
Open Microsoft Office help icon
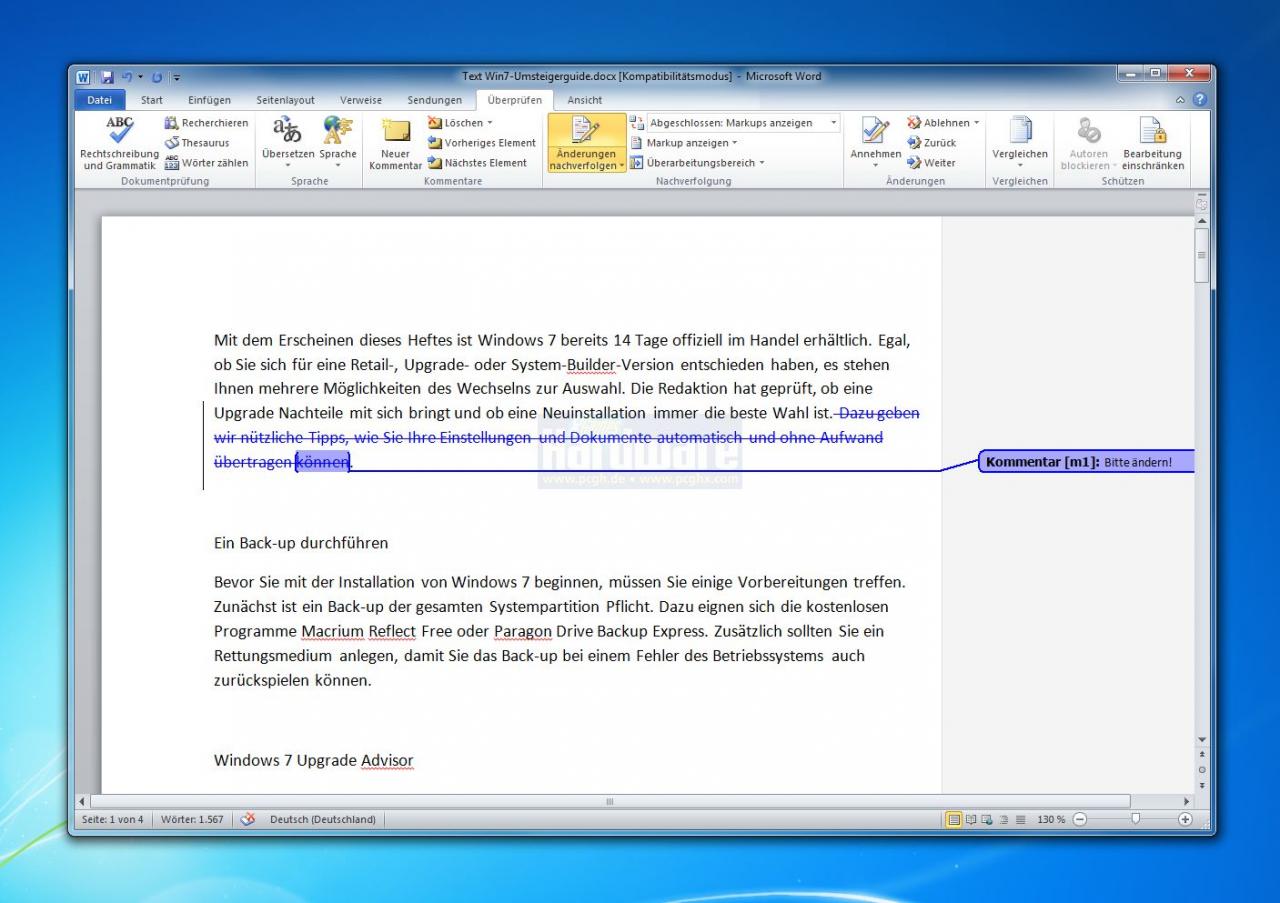tap(1200, 100)
